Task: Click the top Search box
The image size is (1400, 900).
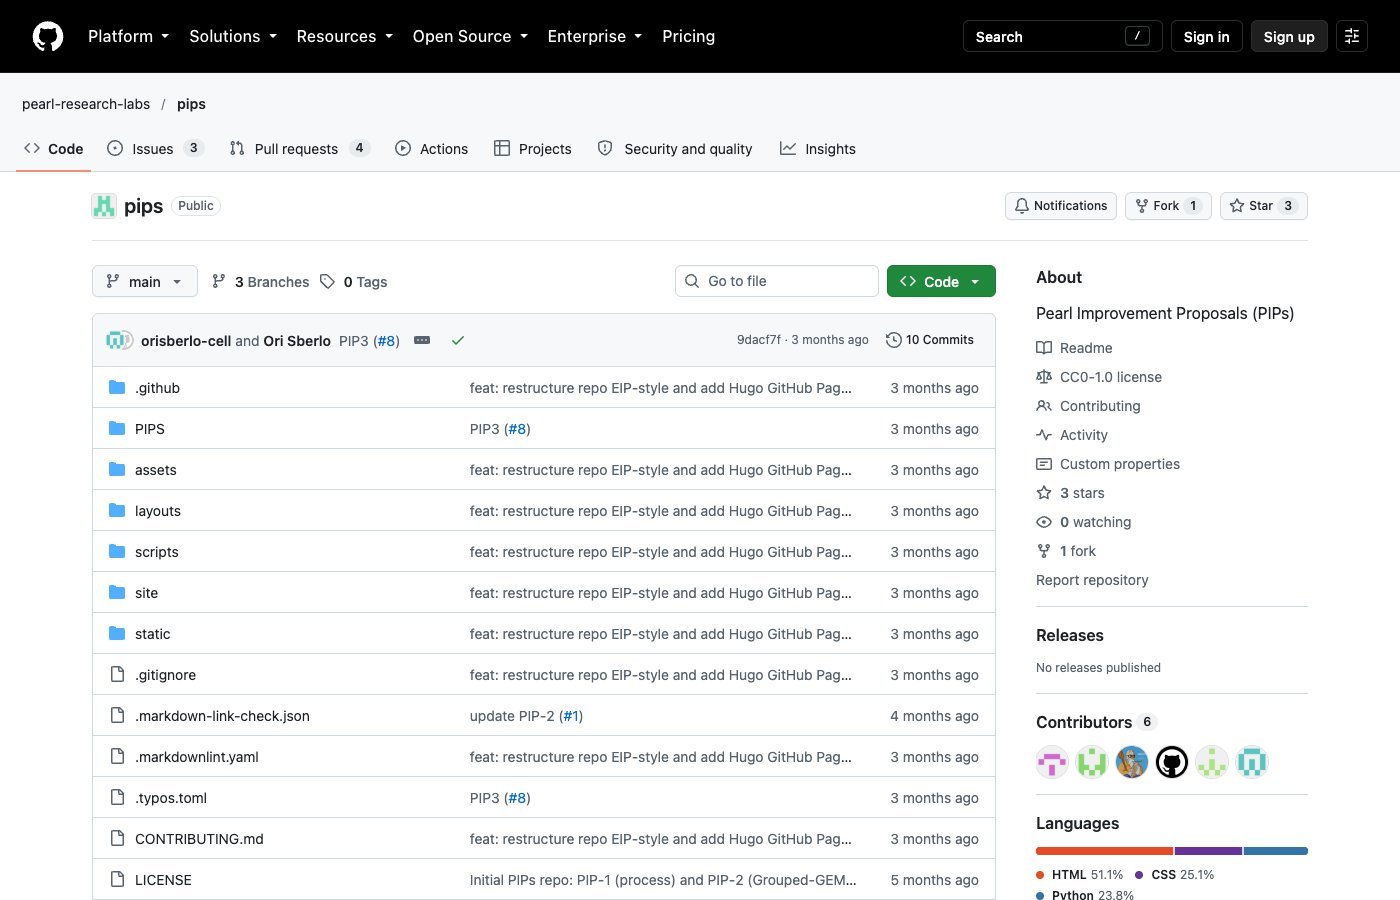Action: 1062,36
